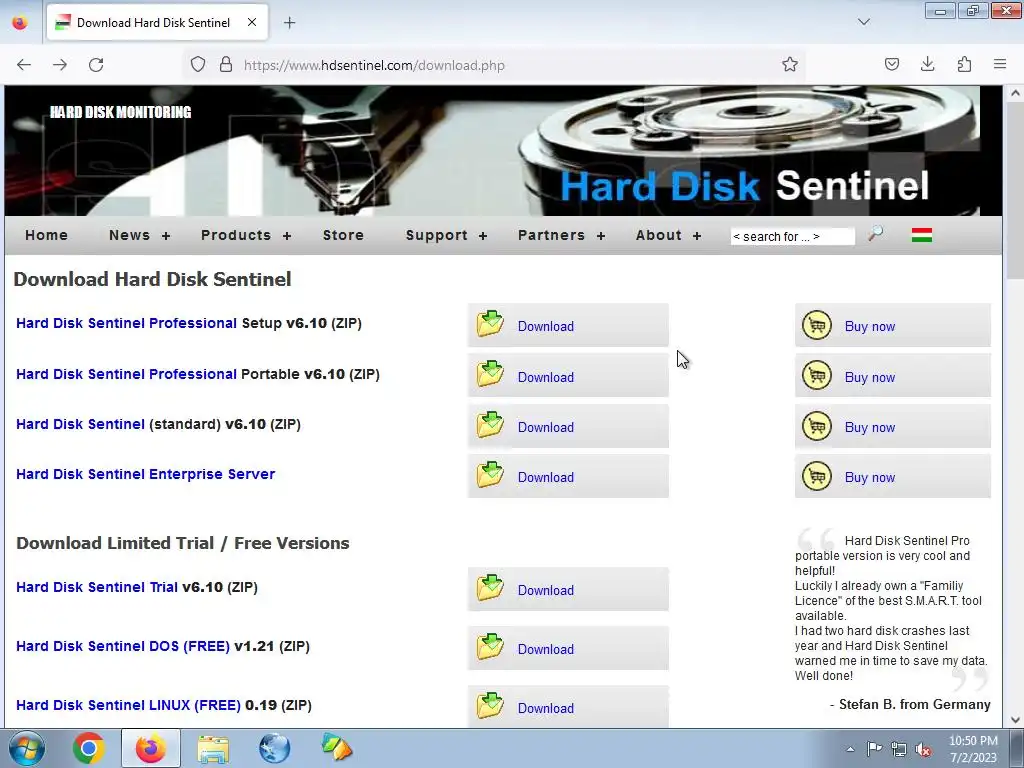Open a new tab with plus button
1024x768 pixels.
pos(289,23)
